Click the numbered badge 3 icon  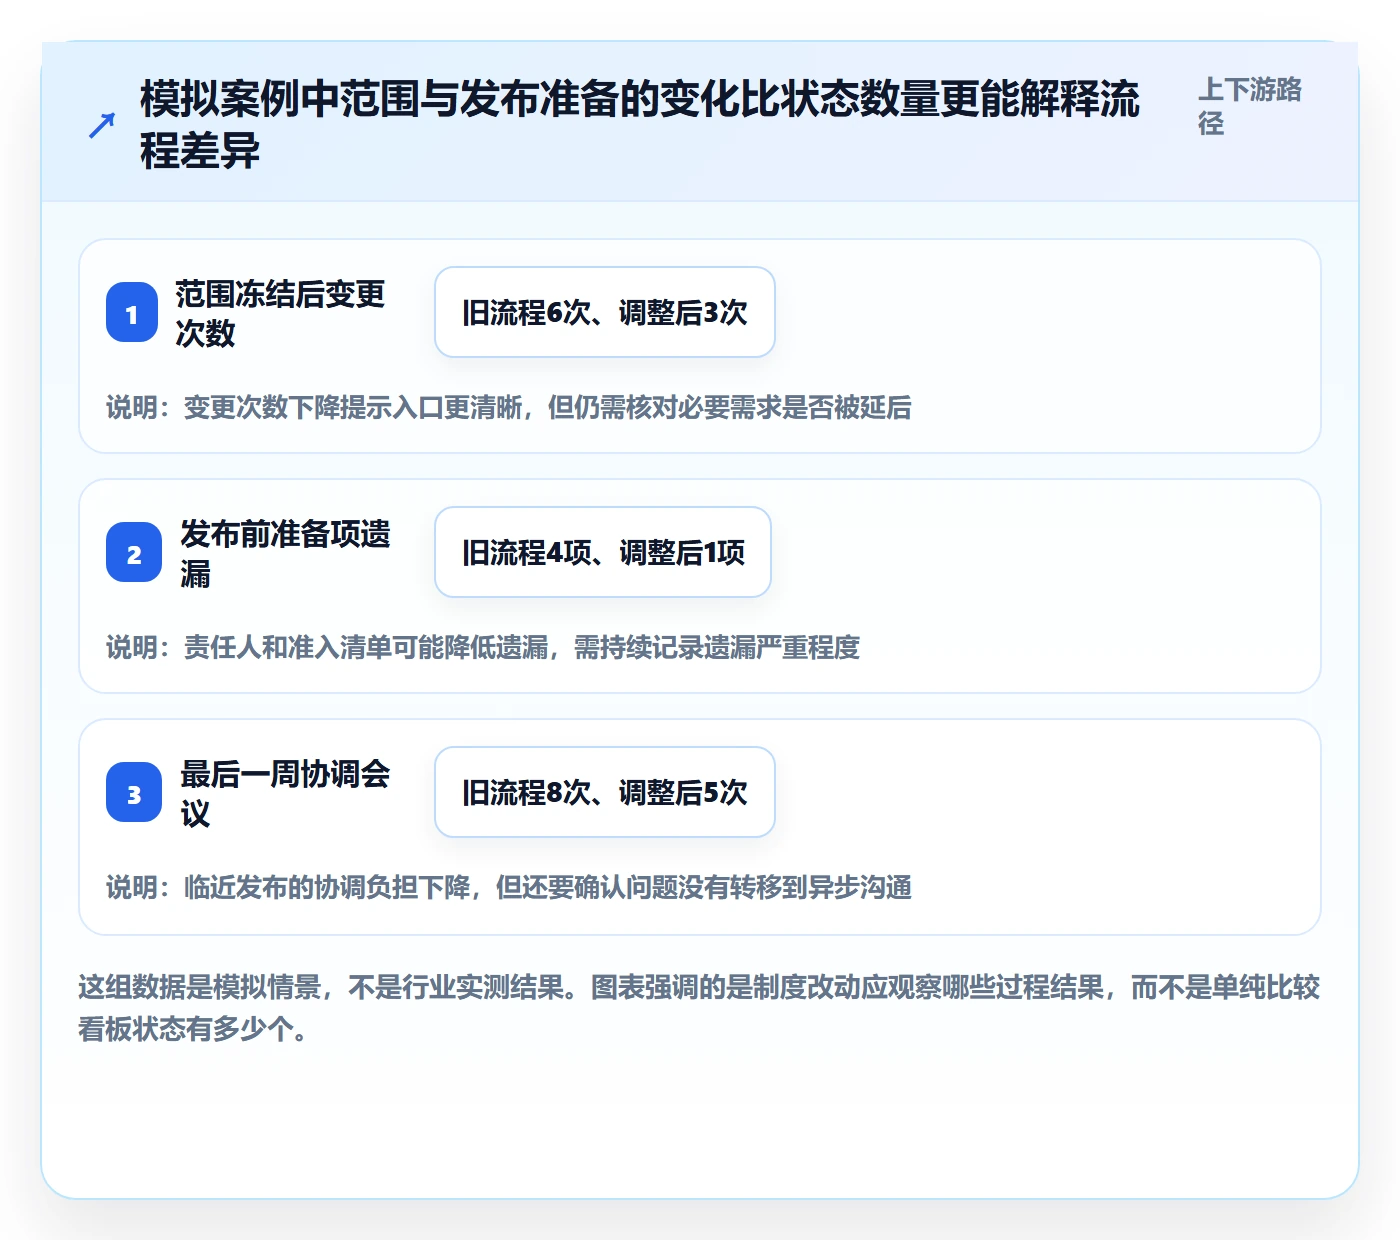134,792
